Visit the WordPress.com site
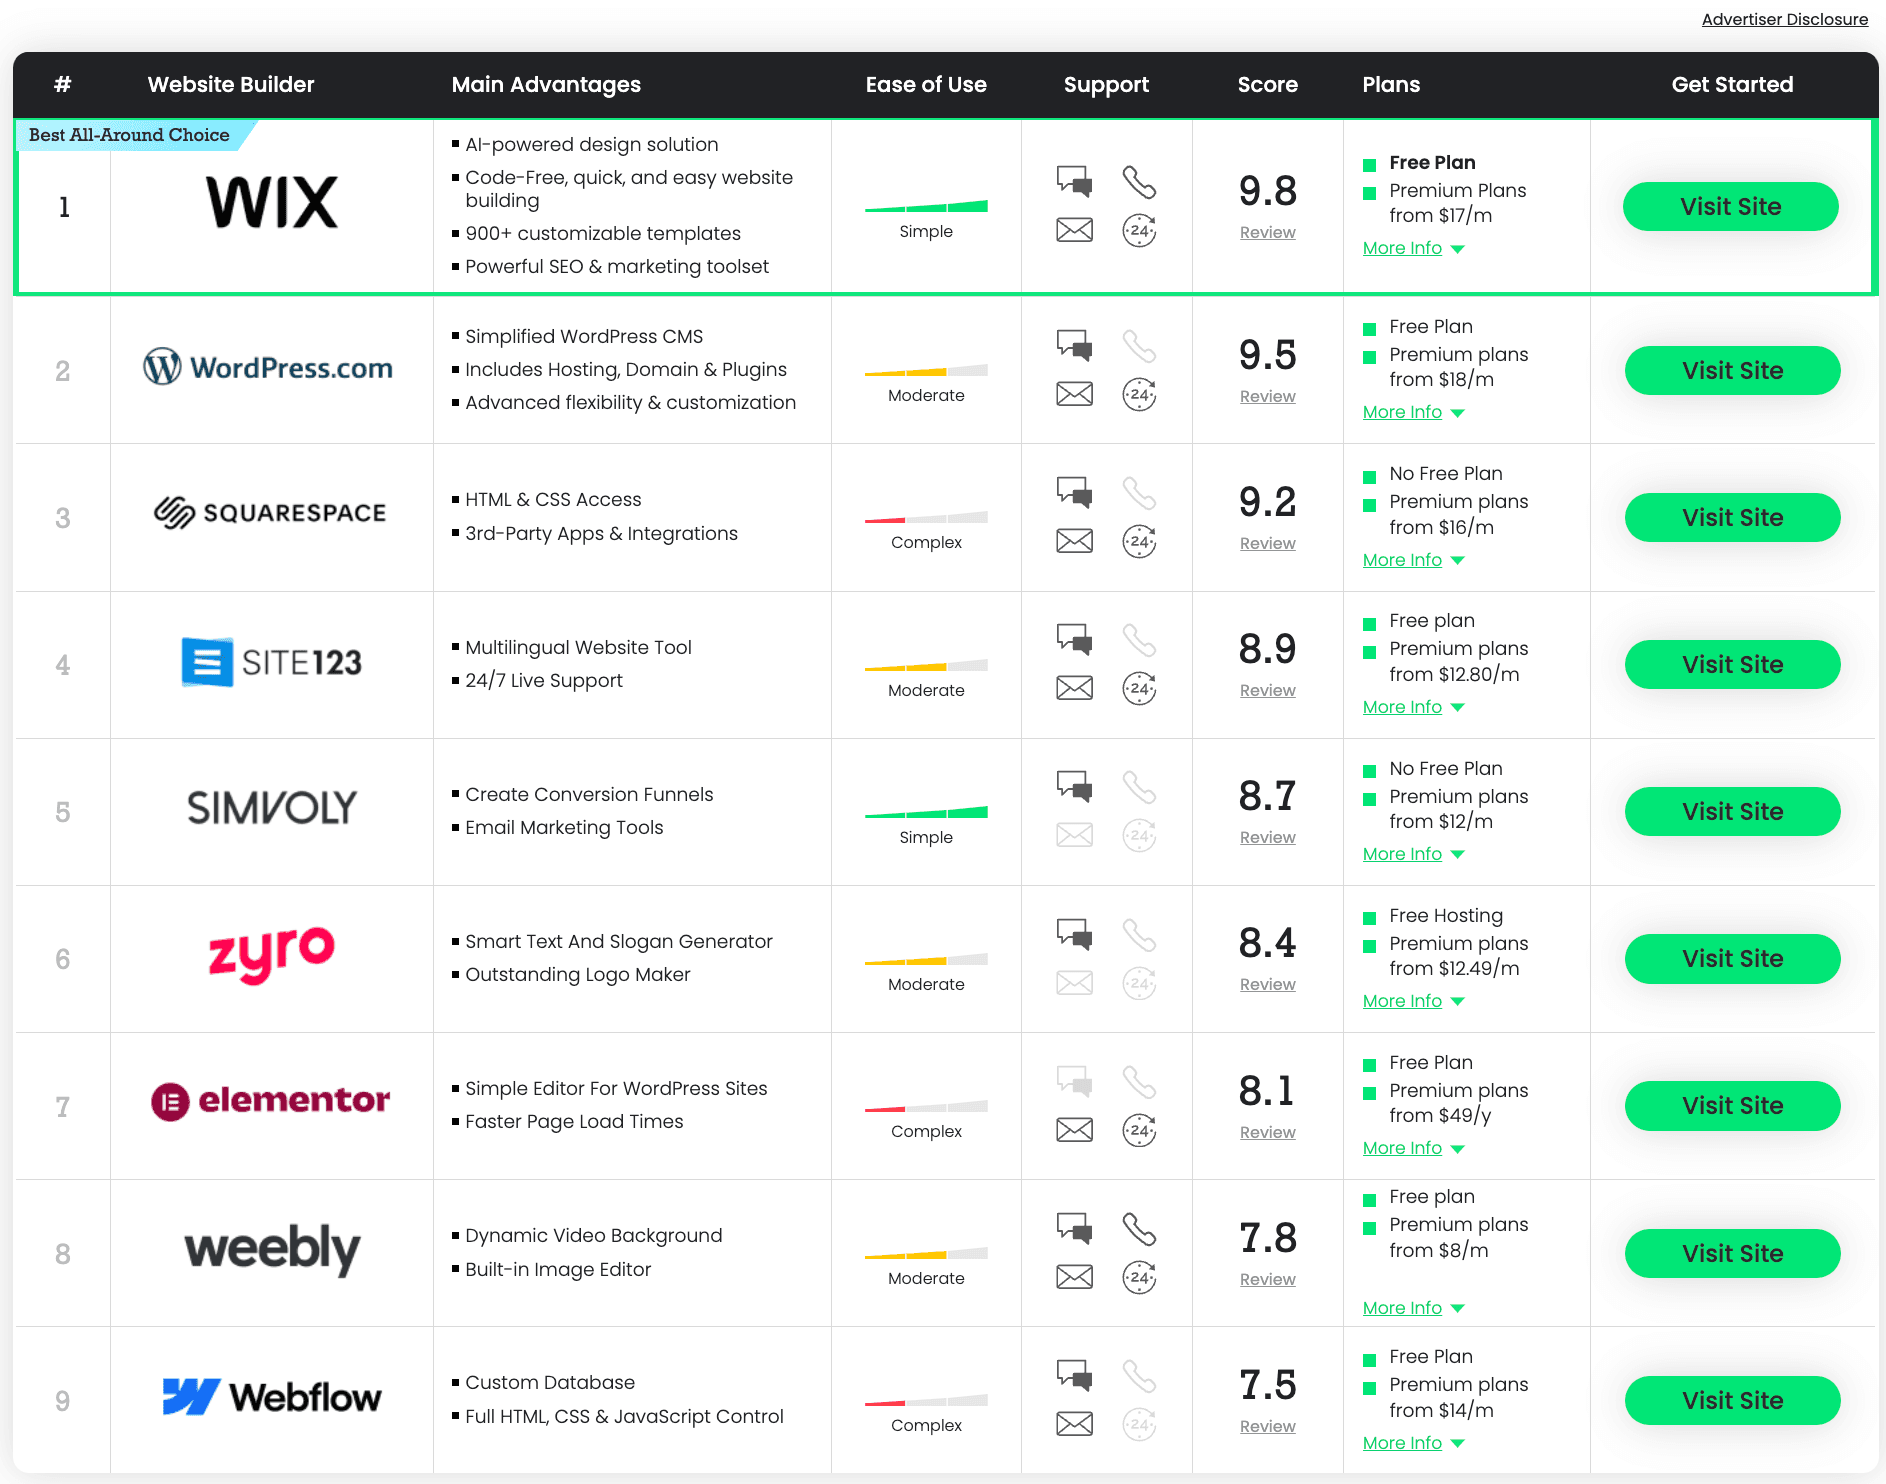This screenshot has width=1886, height=1484. coord(1732,371)
